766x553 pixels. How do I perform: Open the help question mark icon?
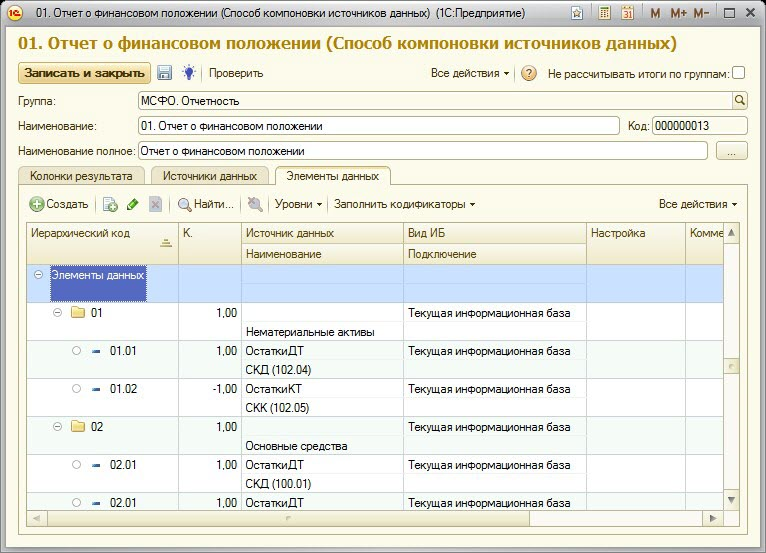(530, 73)
